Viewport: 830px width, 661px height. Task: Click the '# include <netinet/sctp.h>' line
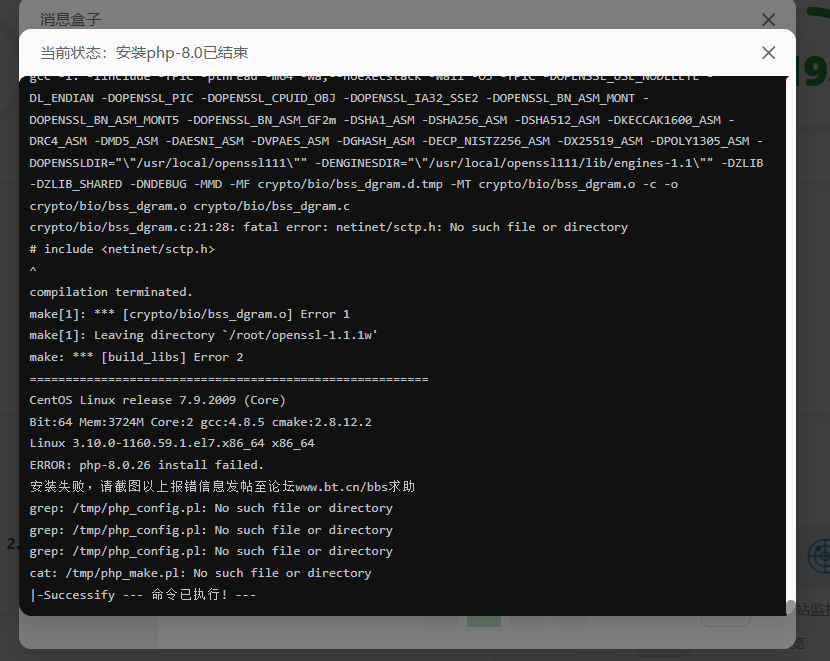[122, 249]
